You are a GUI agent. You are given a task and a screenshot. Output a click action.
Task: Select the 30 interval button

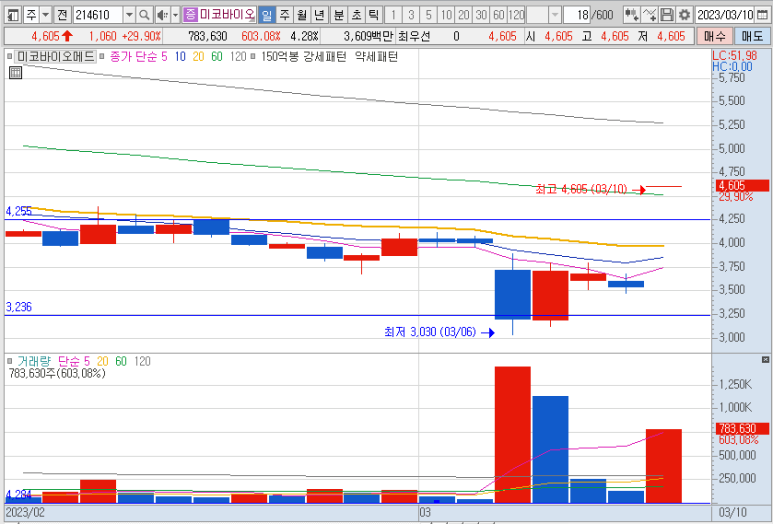[481, 15]
